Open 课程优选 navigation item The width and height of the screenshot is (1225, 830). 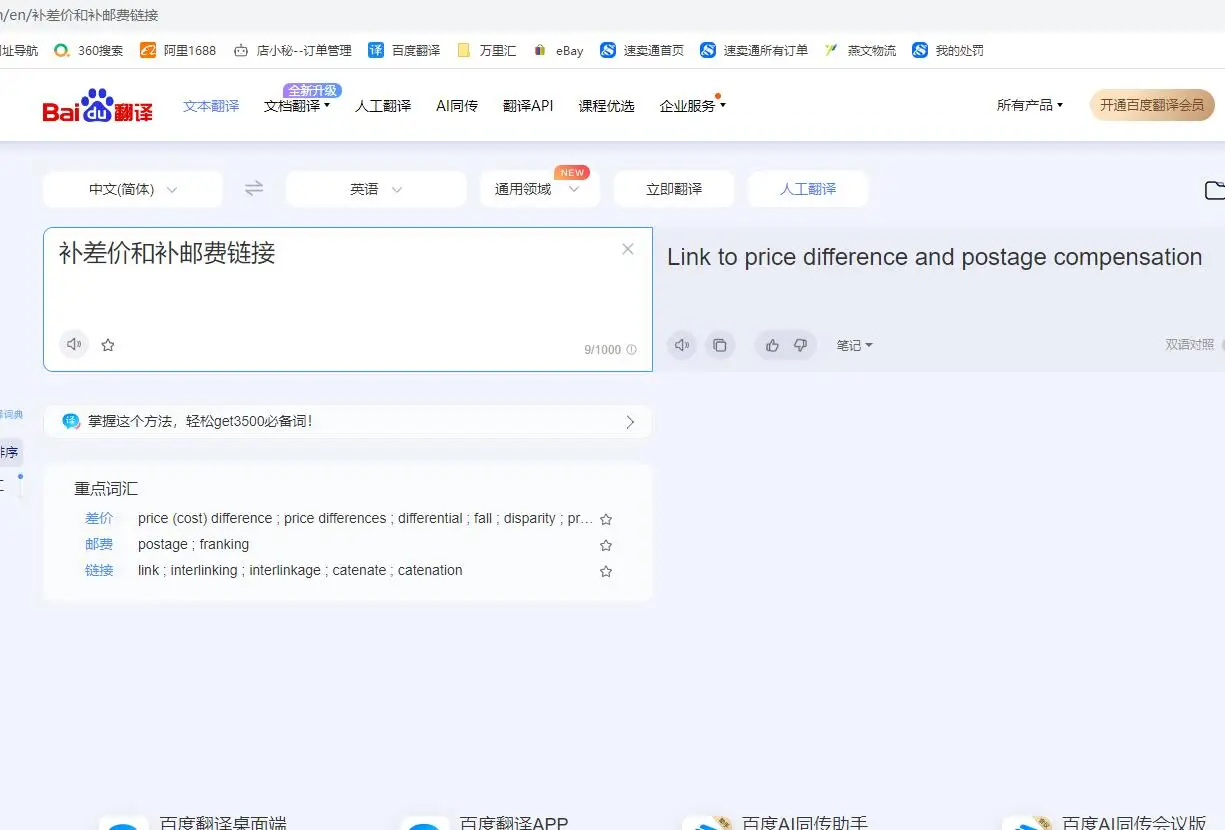click(x=606, y=106)
